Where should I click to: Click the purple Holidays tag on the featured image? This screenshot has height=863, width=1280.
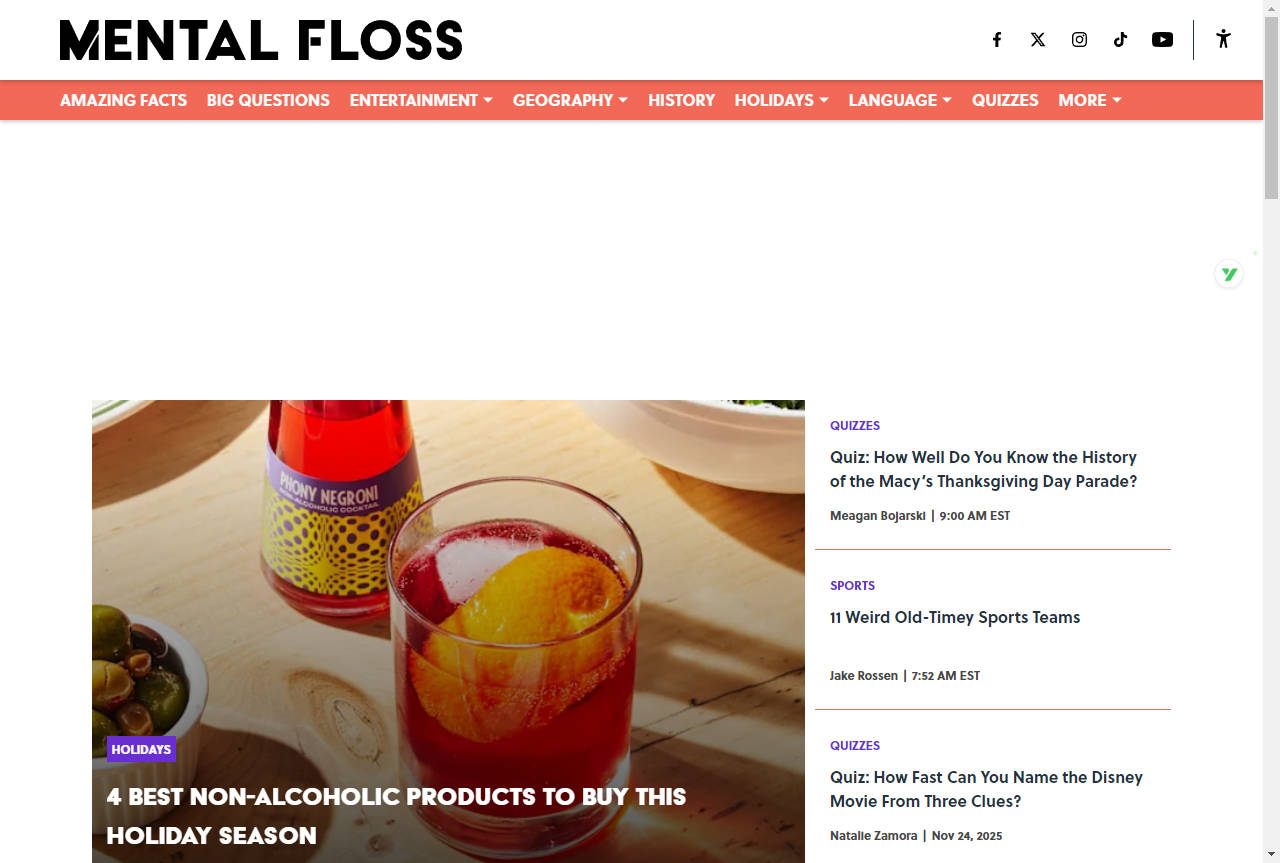click(141, 749)
